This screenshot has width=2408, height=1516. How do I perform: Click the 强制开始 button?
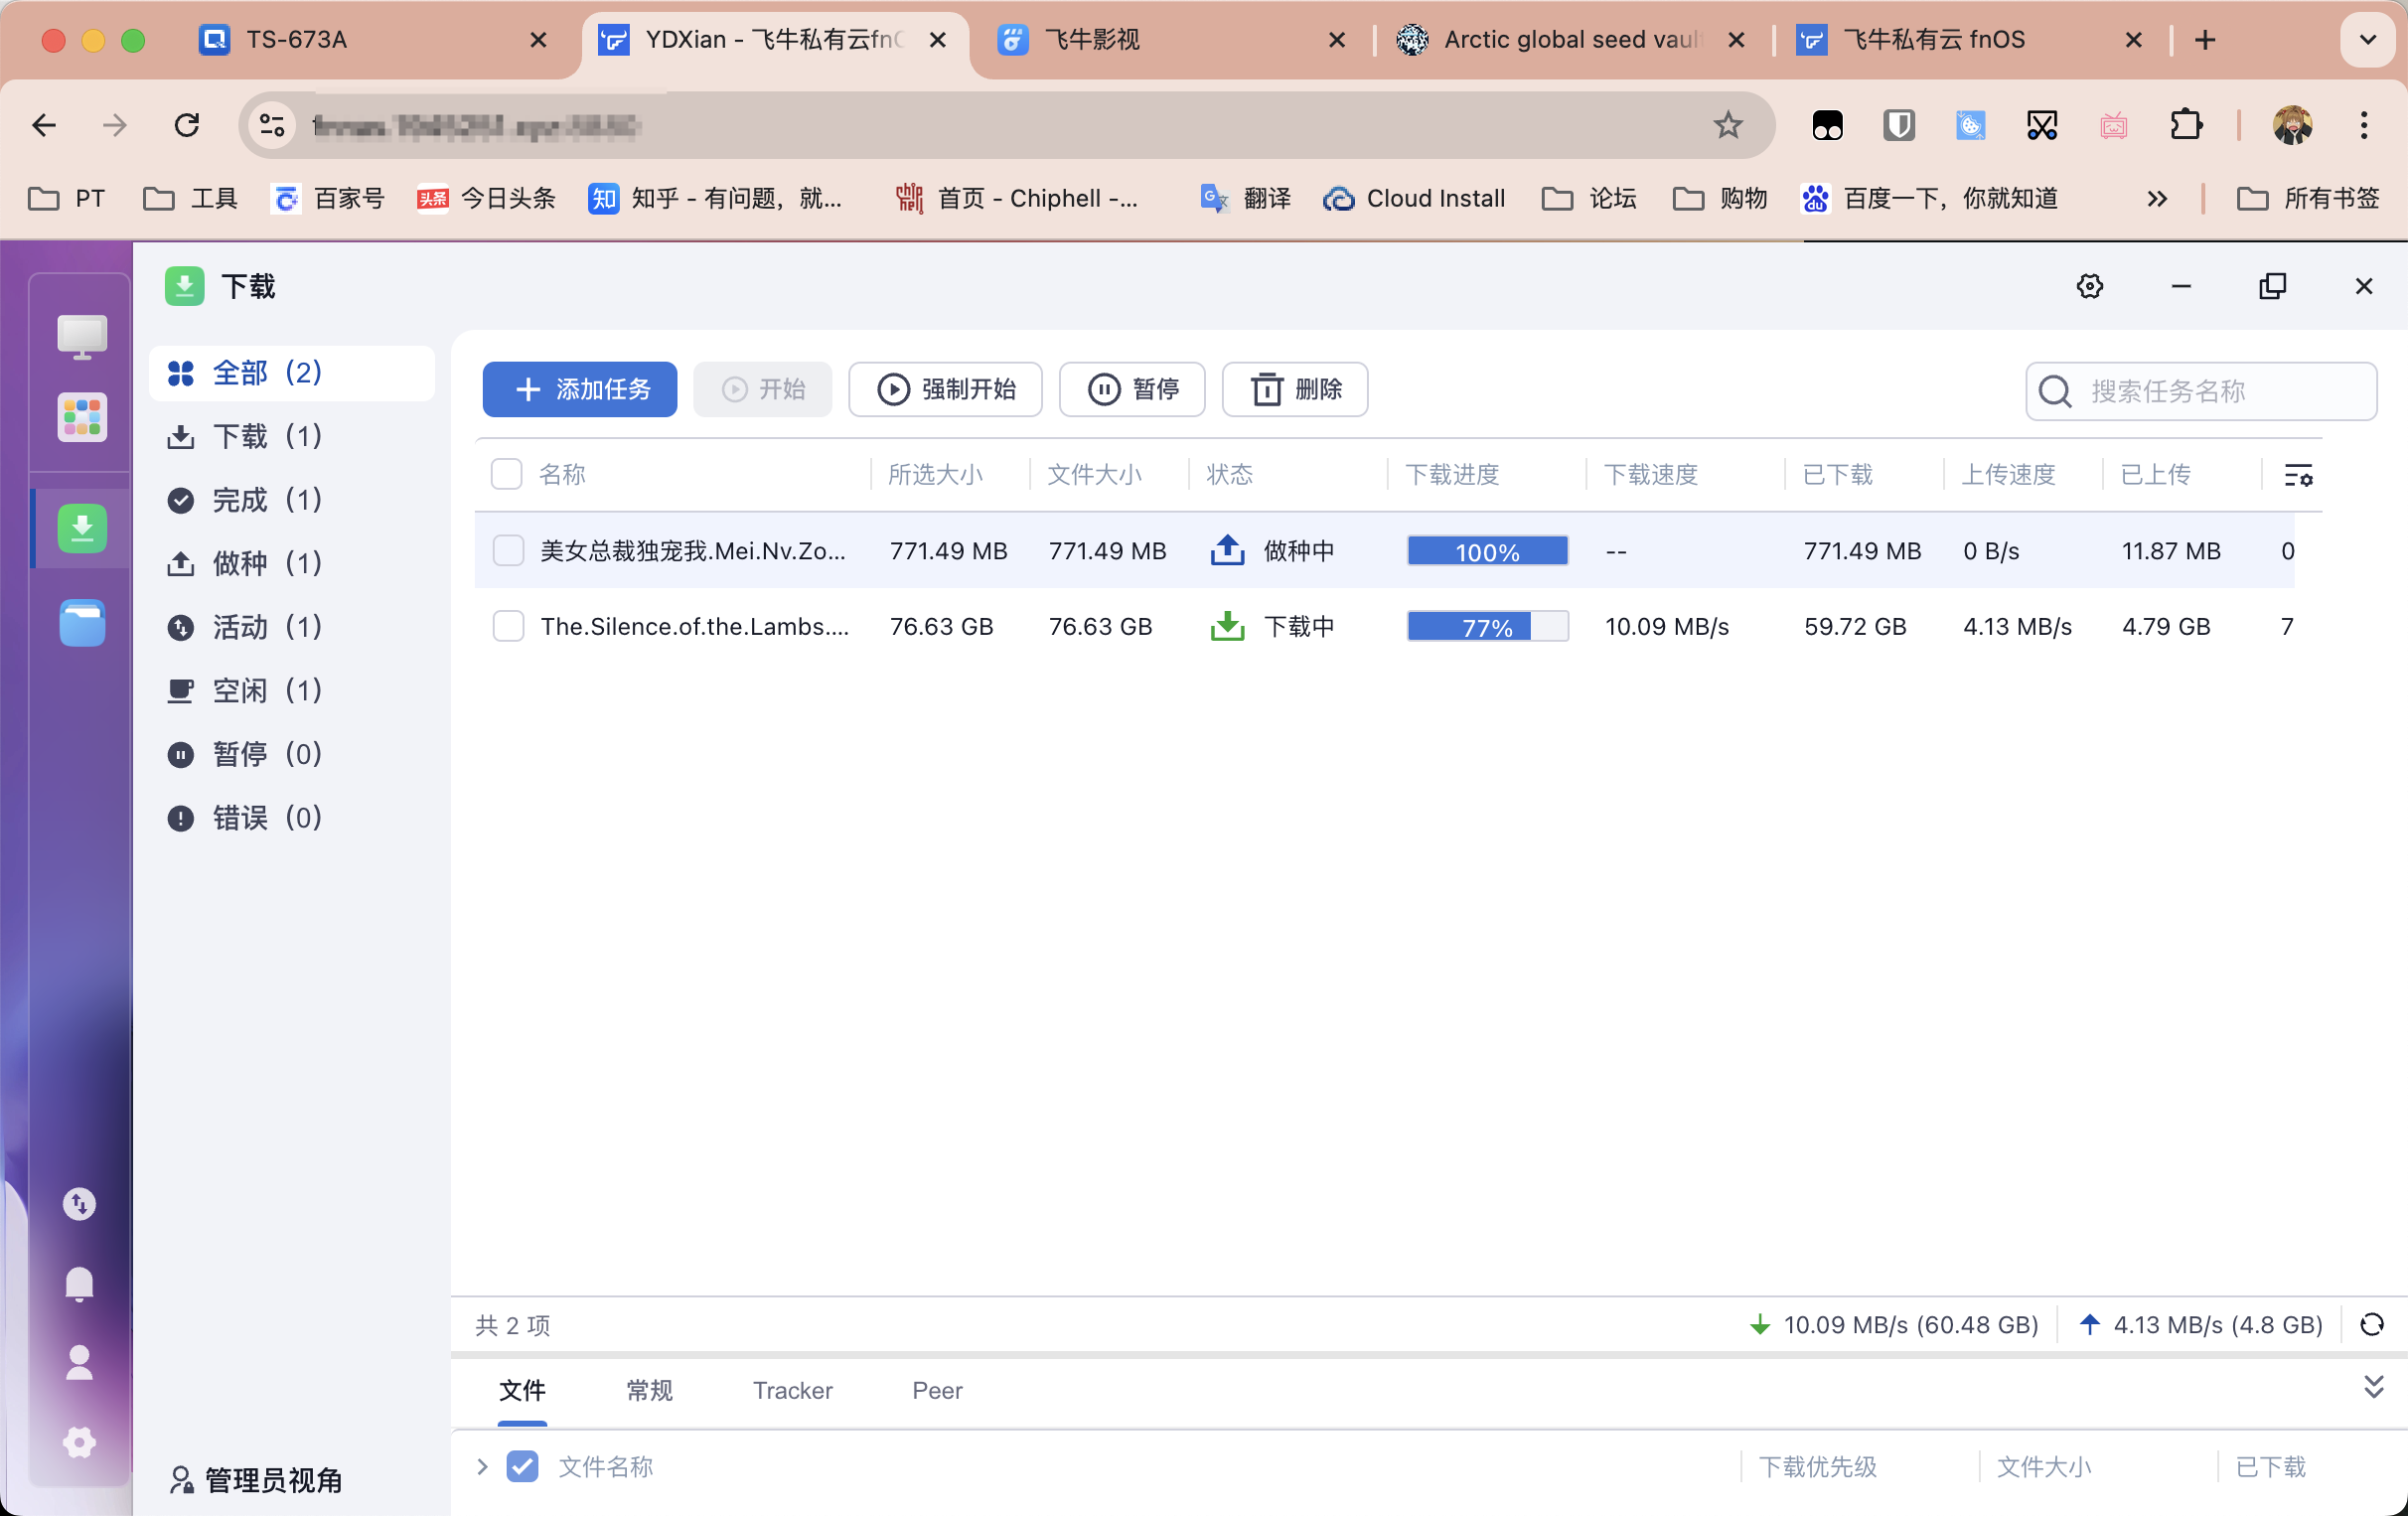(x=945, y=389)
